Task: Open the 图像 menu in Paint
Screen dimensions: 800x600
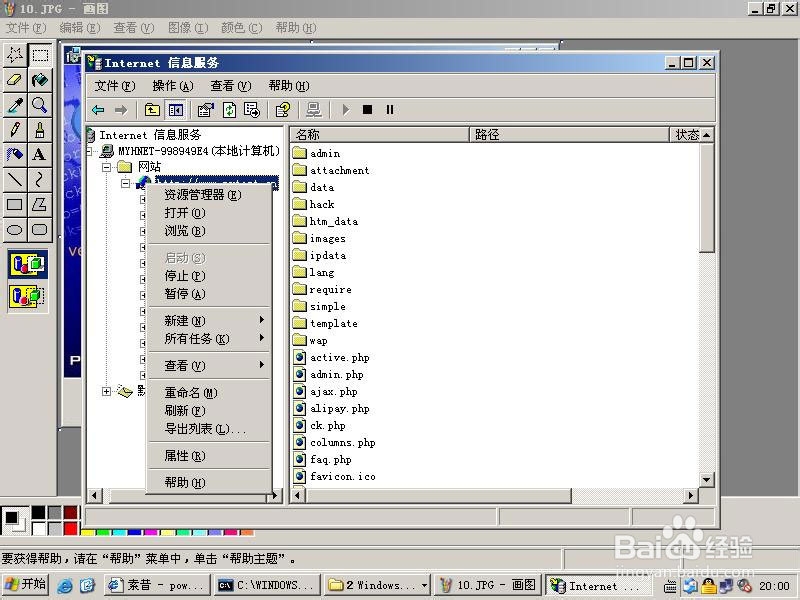Action: click(x=186, y=27)
